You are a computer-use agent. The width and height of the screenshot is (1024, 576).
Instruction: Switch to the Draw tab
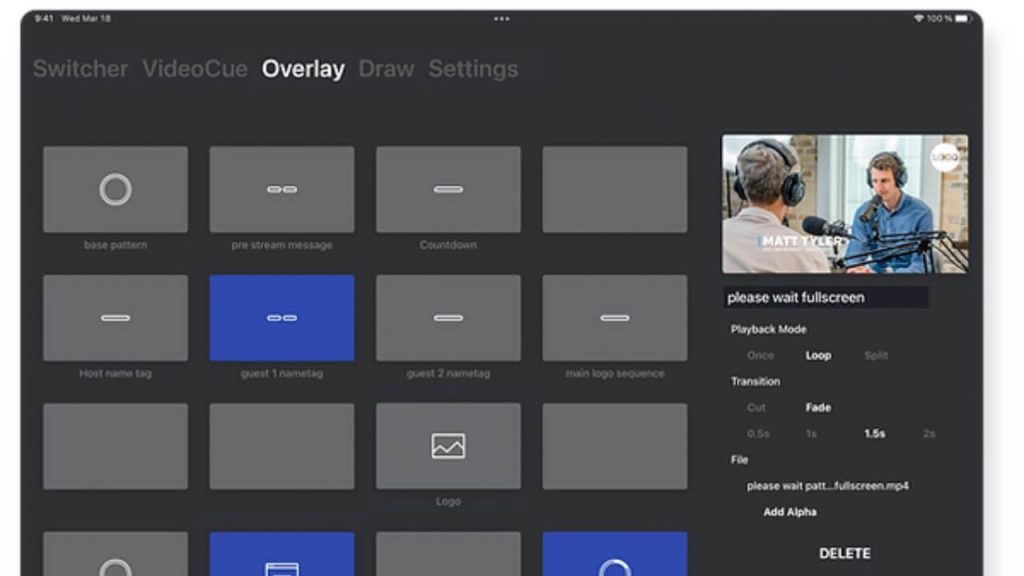386,69
